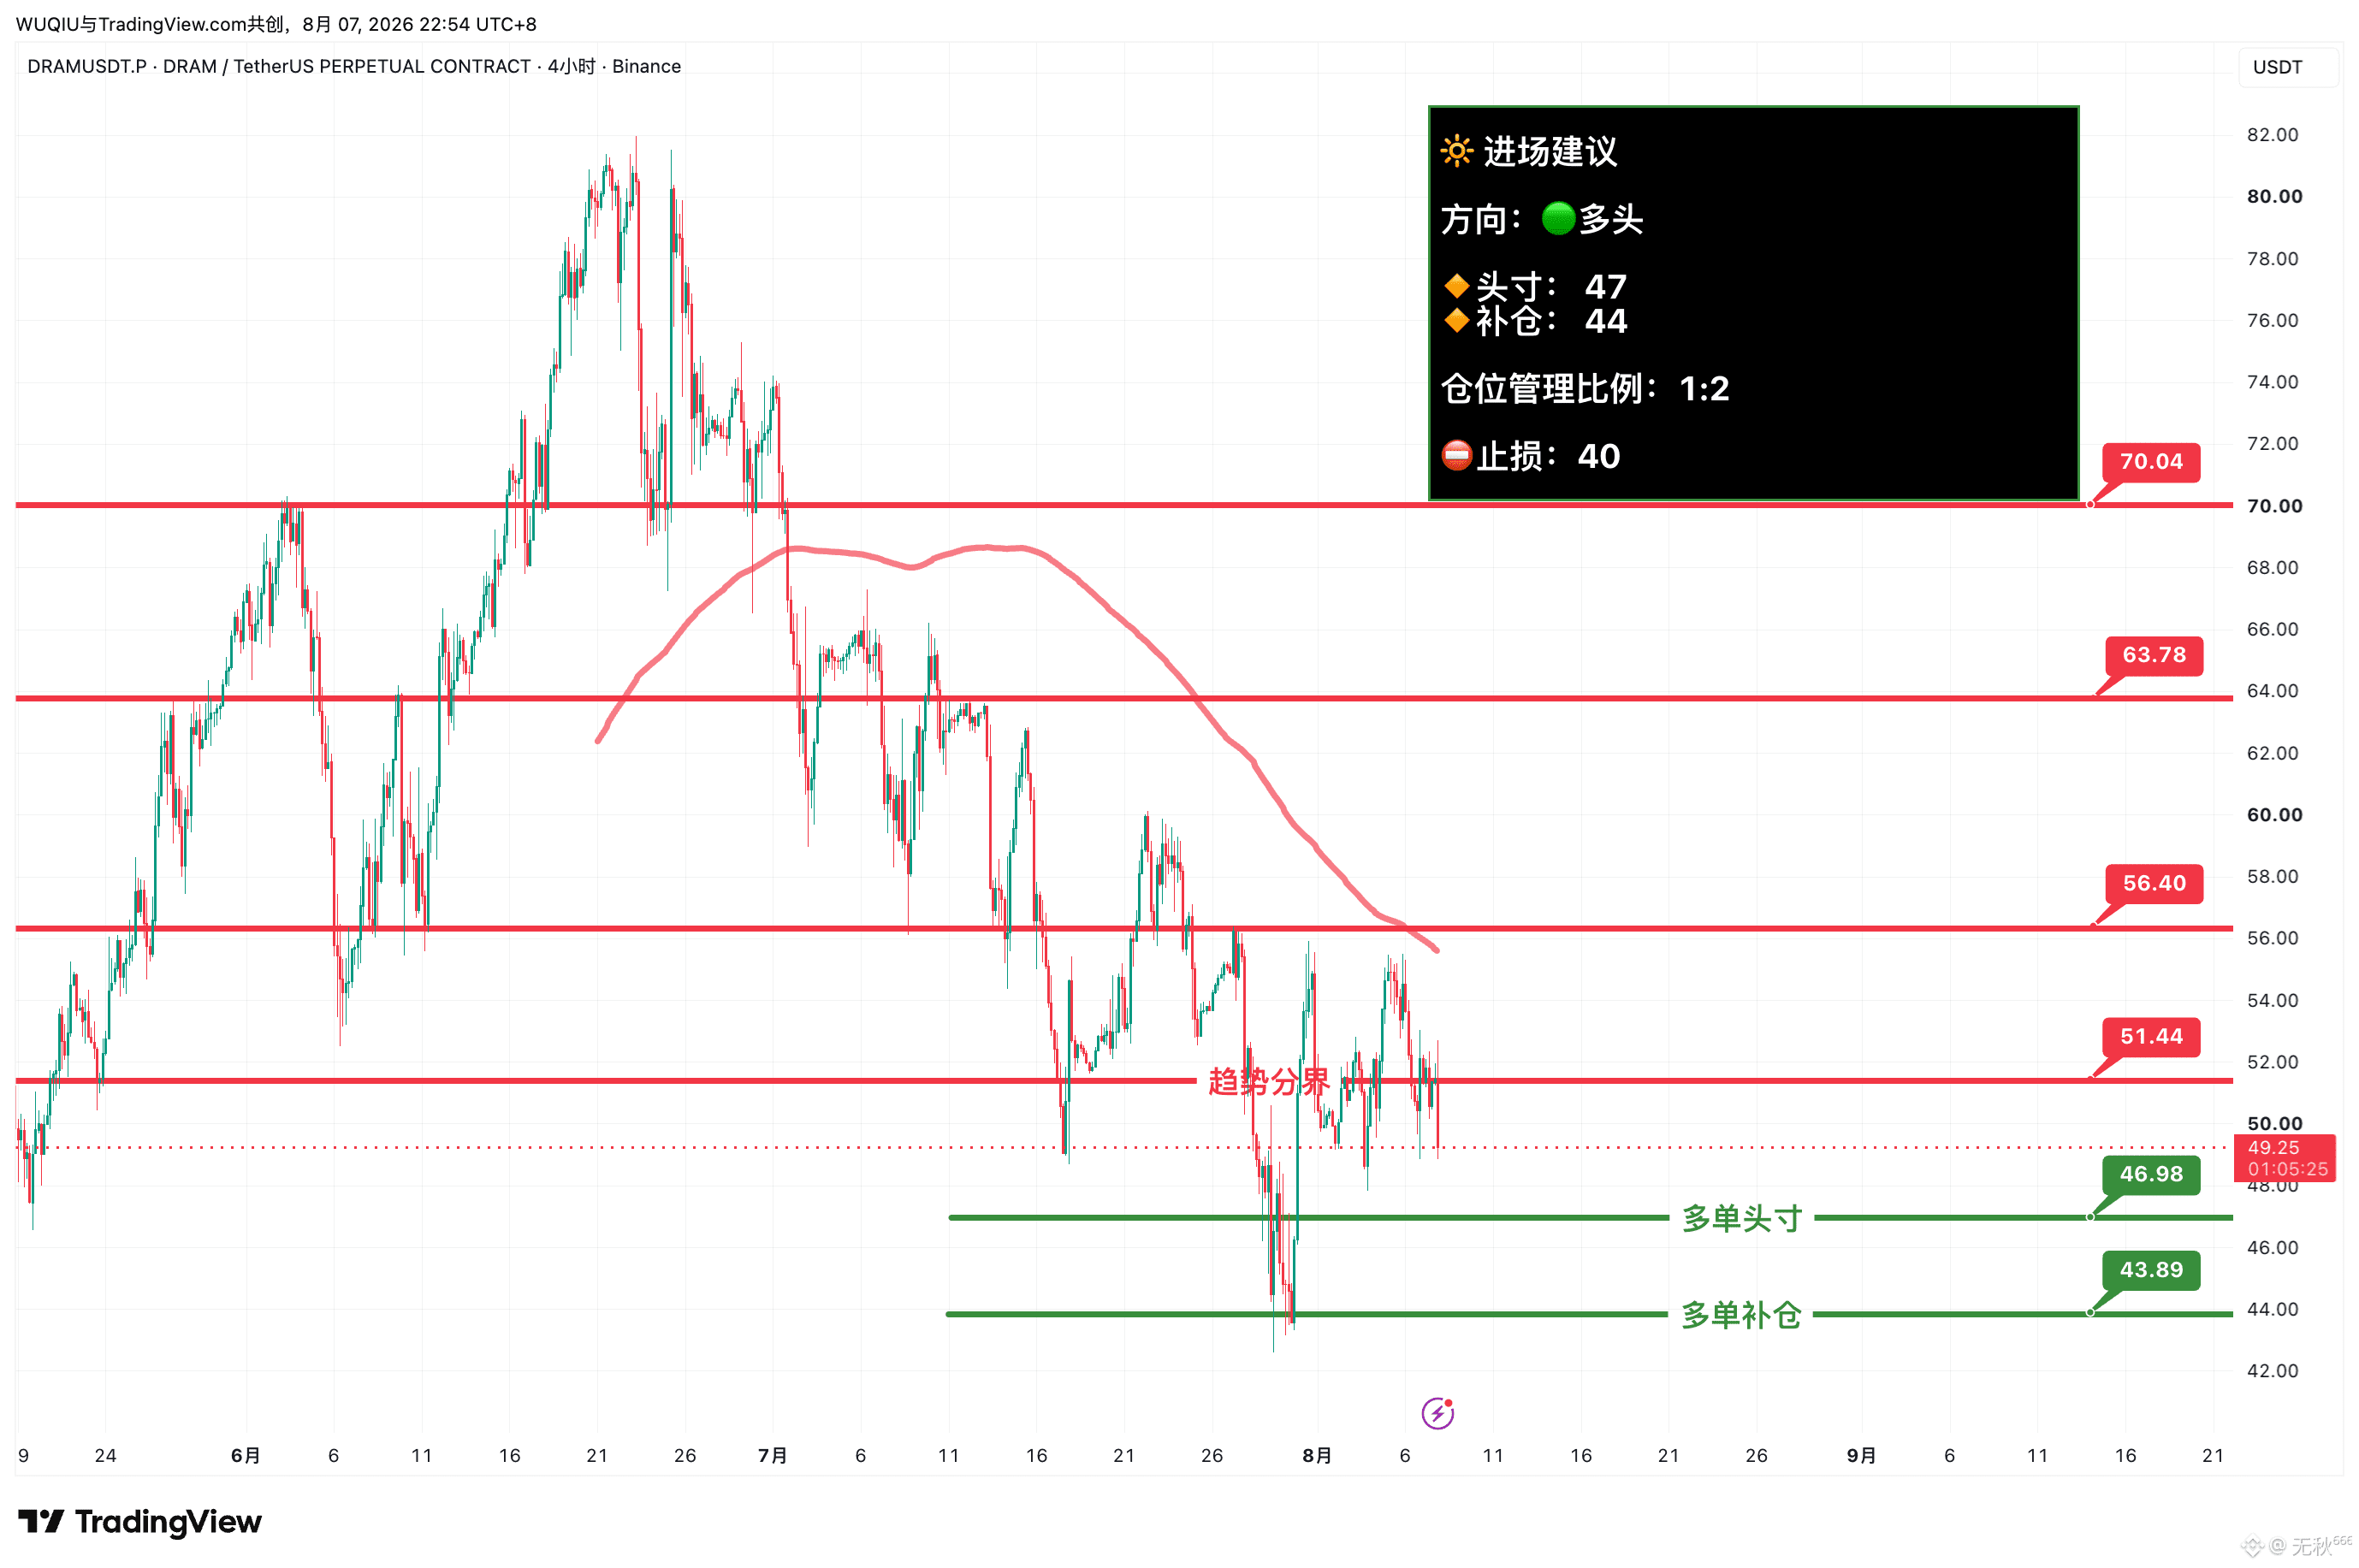Click the 42.00 price axis label

[x=2272, y=1371]
